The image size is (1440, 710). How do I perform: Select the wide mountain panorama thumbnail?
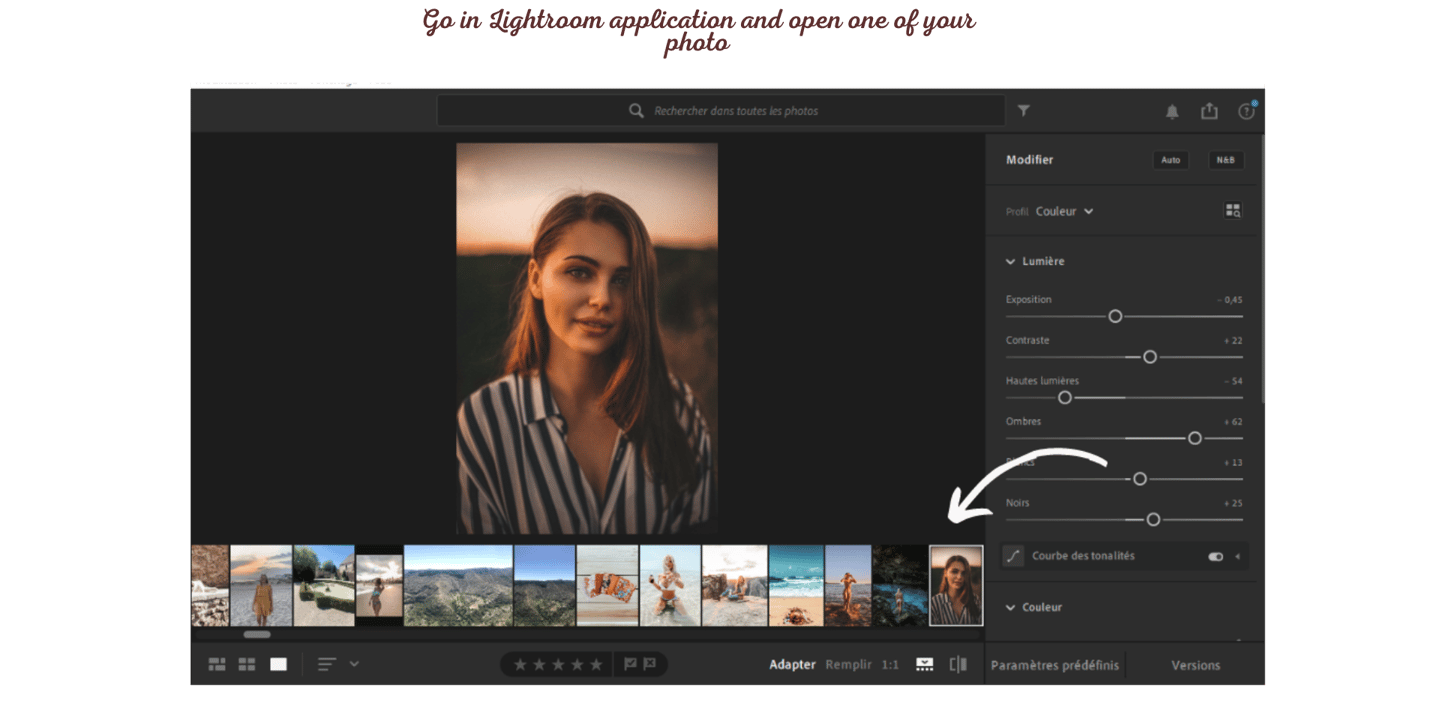coord(458,585)
